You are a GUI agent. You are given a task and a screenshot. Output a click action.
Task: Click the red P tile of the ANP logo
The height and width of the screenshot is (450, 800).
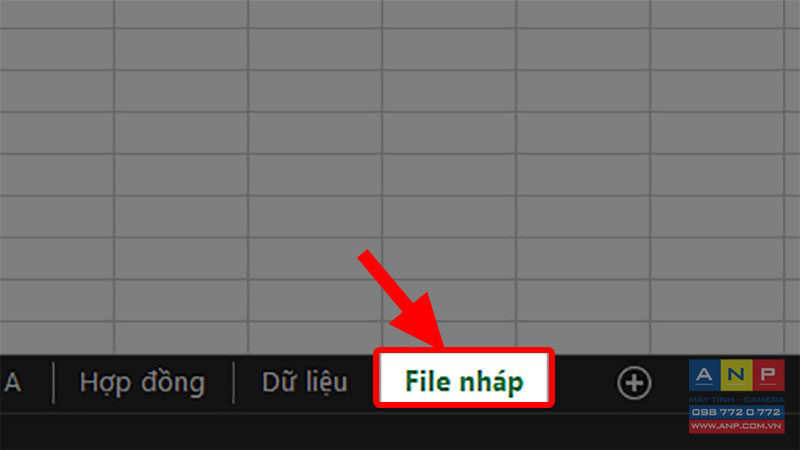click(768, 376)
